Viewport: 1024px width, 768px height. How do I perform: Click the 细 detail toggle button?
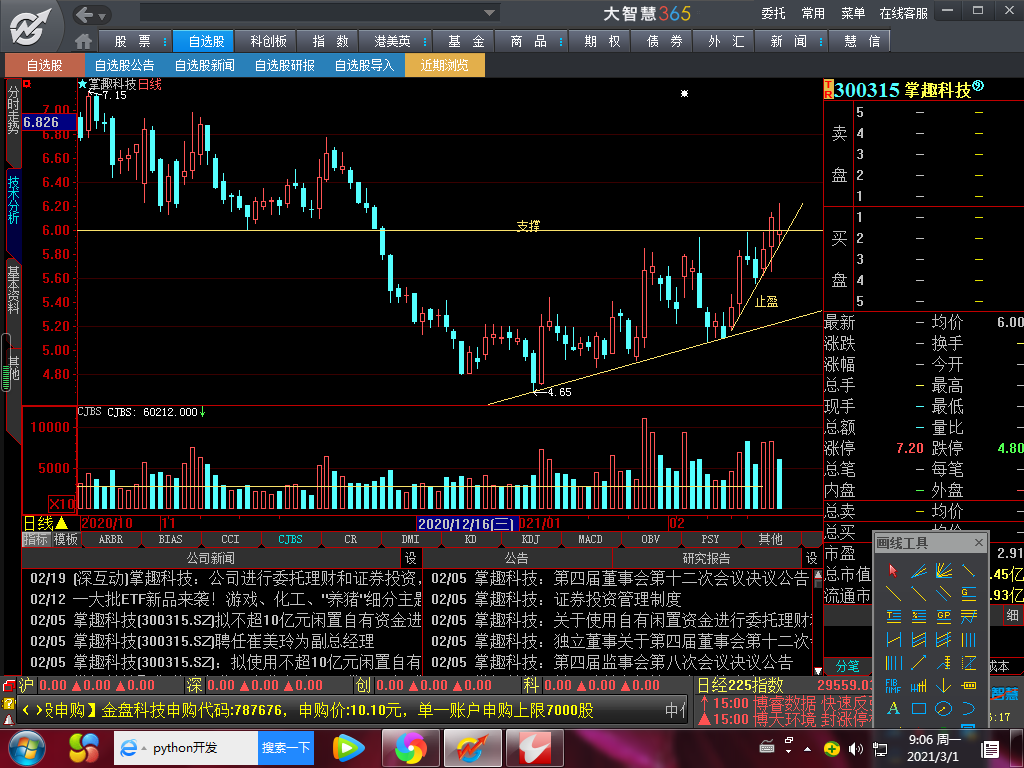[x=1012, y=615]
